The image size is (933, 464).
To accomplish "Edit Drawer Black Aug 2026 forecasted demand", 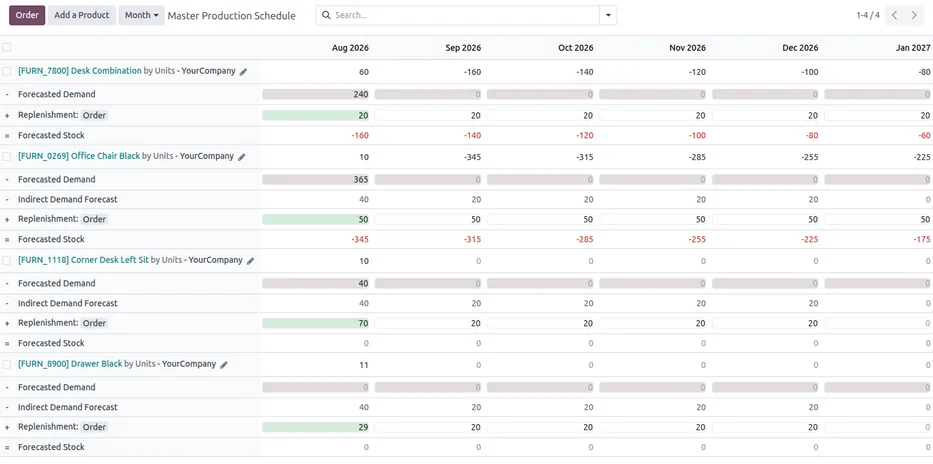I will click(315, 387).
